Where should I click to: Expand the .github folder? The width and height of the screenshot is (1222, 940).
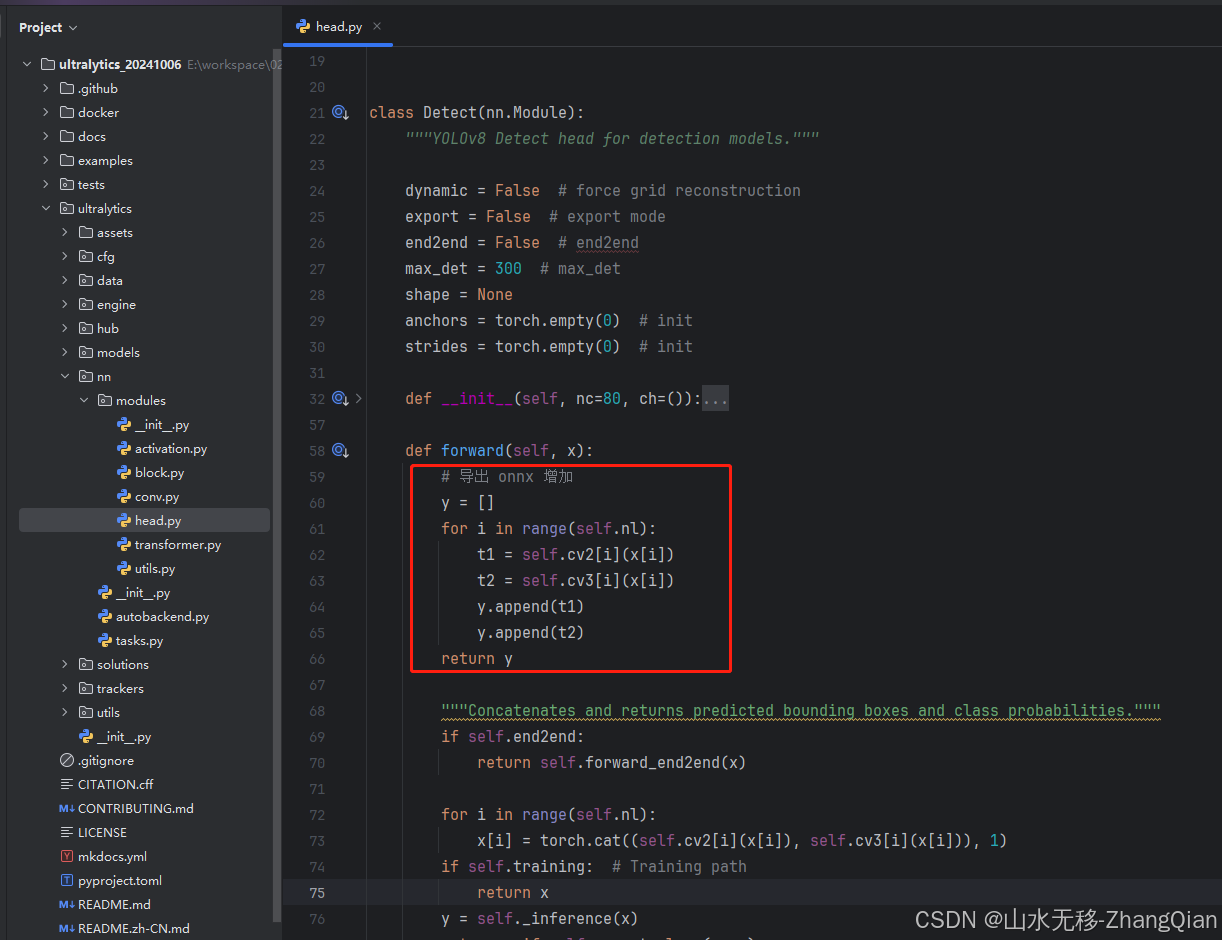click(46, 88)
